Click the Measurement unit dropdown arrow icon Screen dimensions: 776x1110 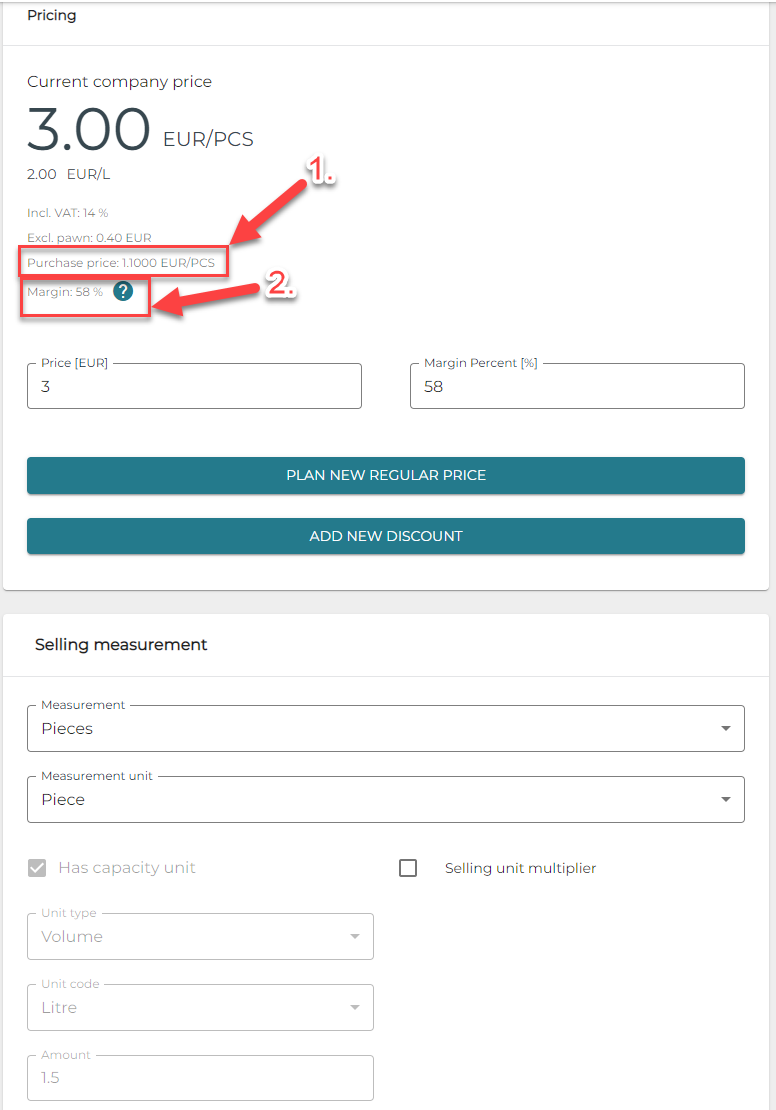tap(726, 800)
